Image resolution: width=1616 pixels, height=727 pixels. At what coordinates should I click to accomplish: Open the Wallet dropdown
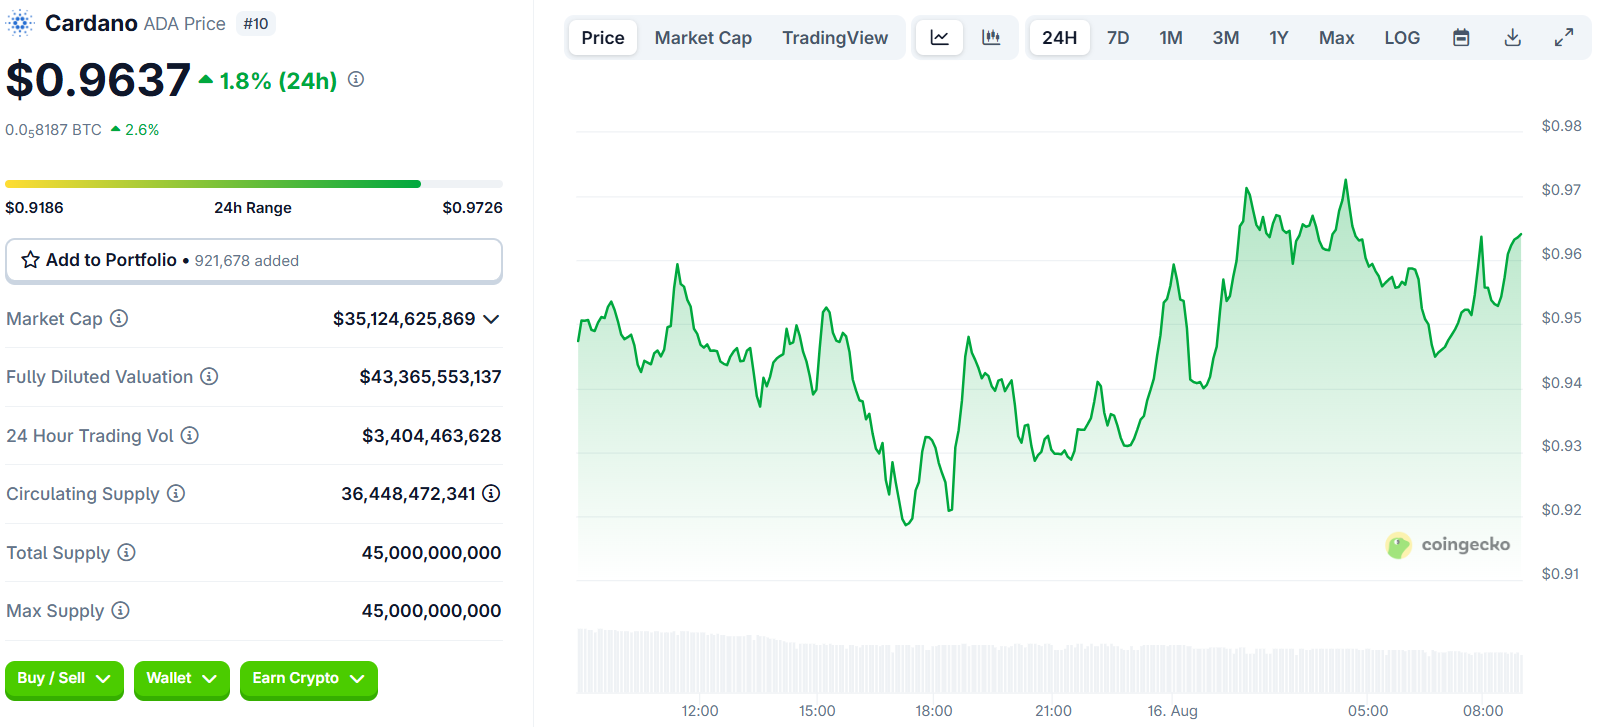182,679
